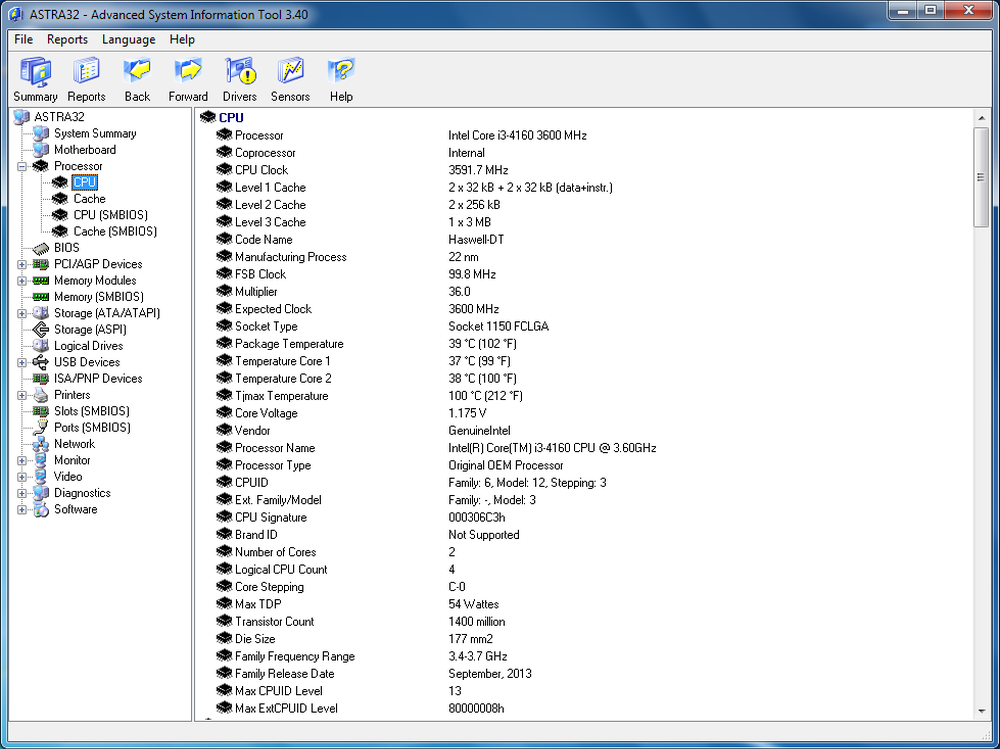Click the scroll-up arrow of details pane
This screenshot has height=749, width=1000.
pos(981,118)
